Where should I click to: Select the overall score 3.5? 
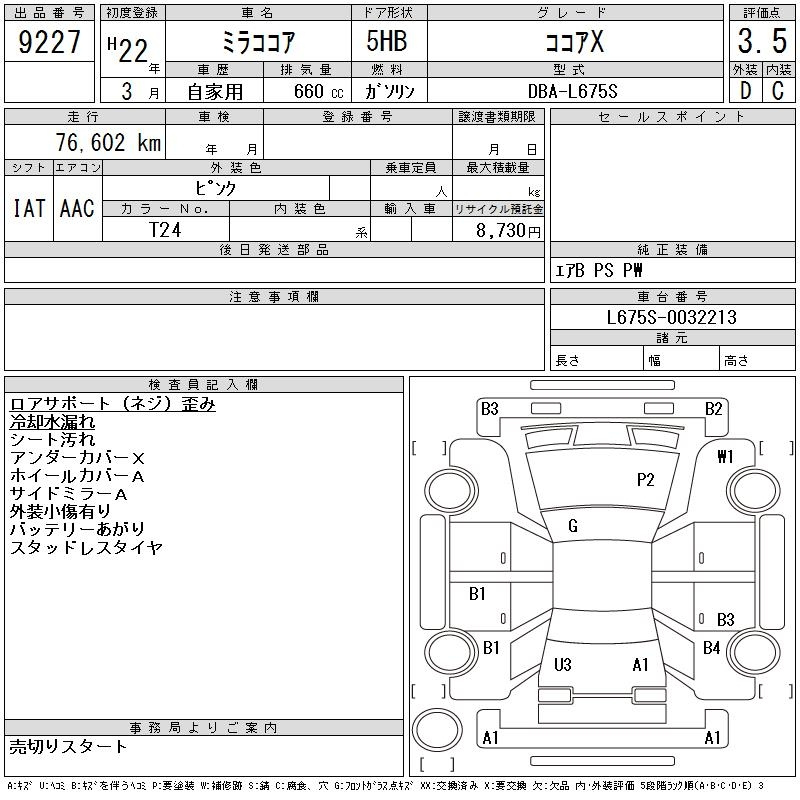click(x=761, y=43)
